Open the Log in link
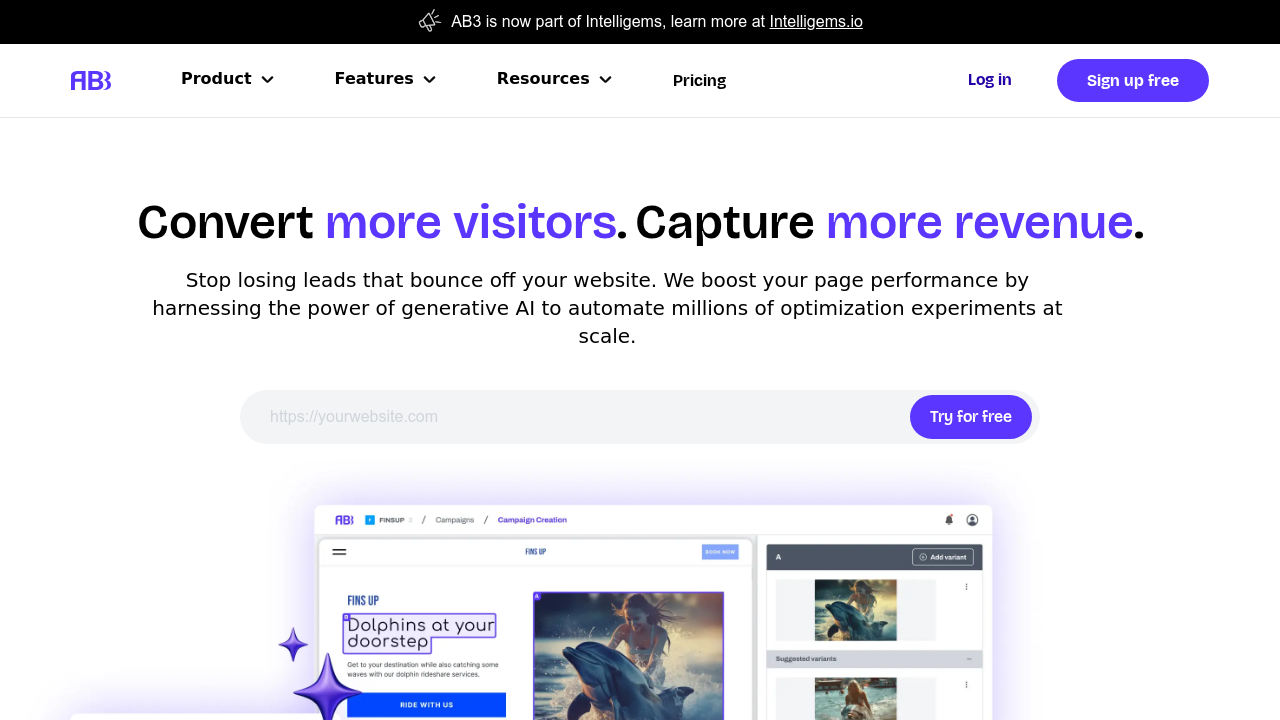1280x720 pixels. [989, 80]
